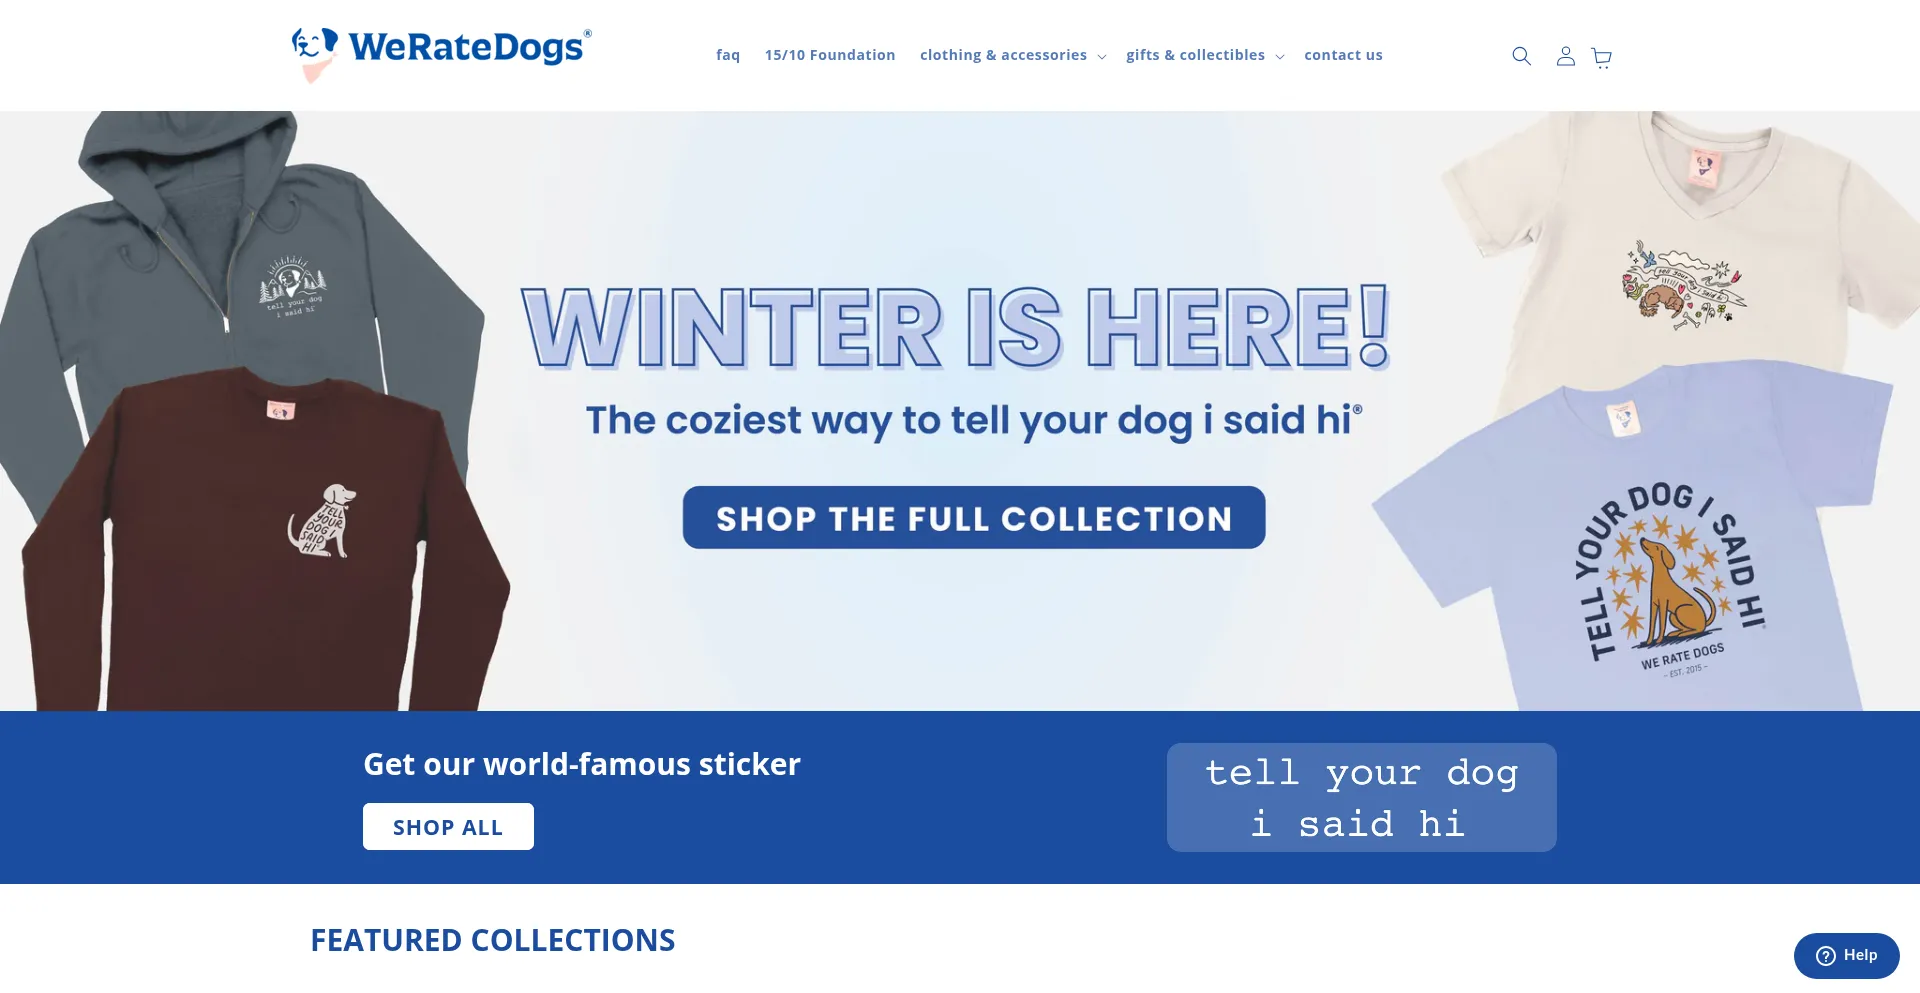Expand clothing & accessories chevron
The image size is (1920, 993).
pyautogui.click(x=1101, y=57)
